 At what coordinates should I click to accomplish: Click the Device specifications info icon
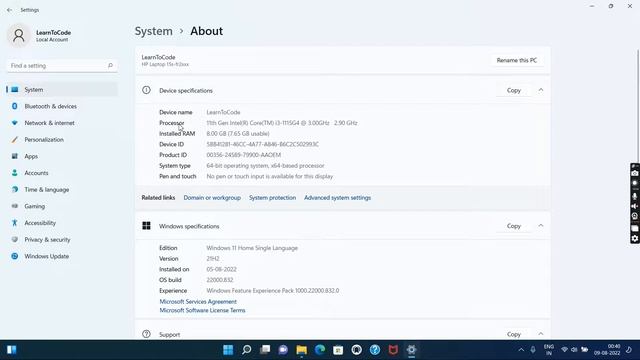[x=146, y=90]
